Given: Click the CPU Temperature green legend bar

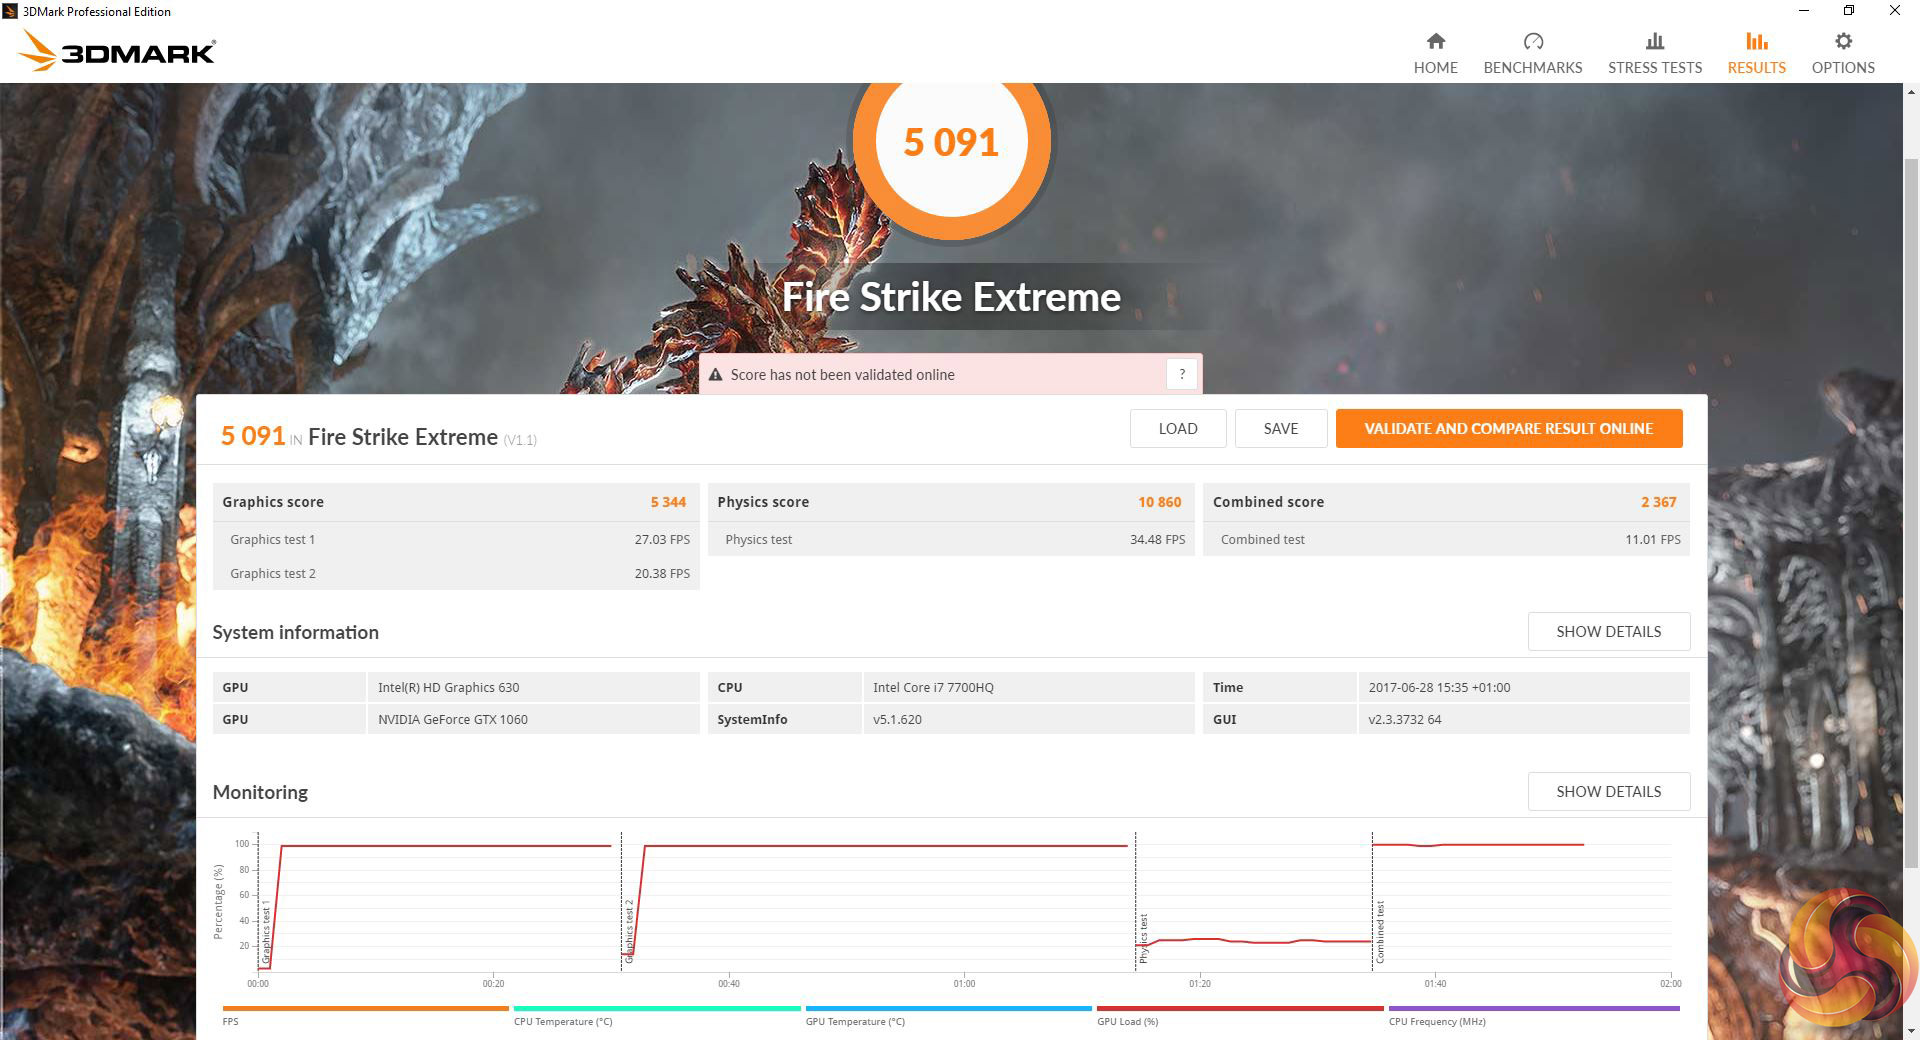Looking at the screenshot, I should point(657,1008).
